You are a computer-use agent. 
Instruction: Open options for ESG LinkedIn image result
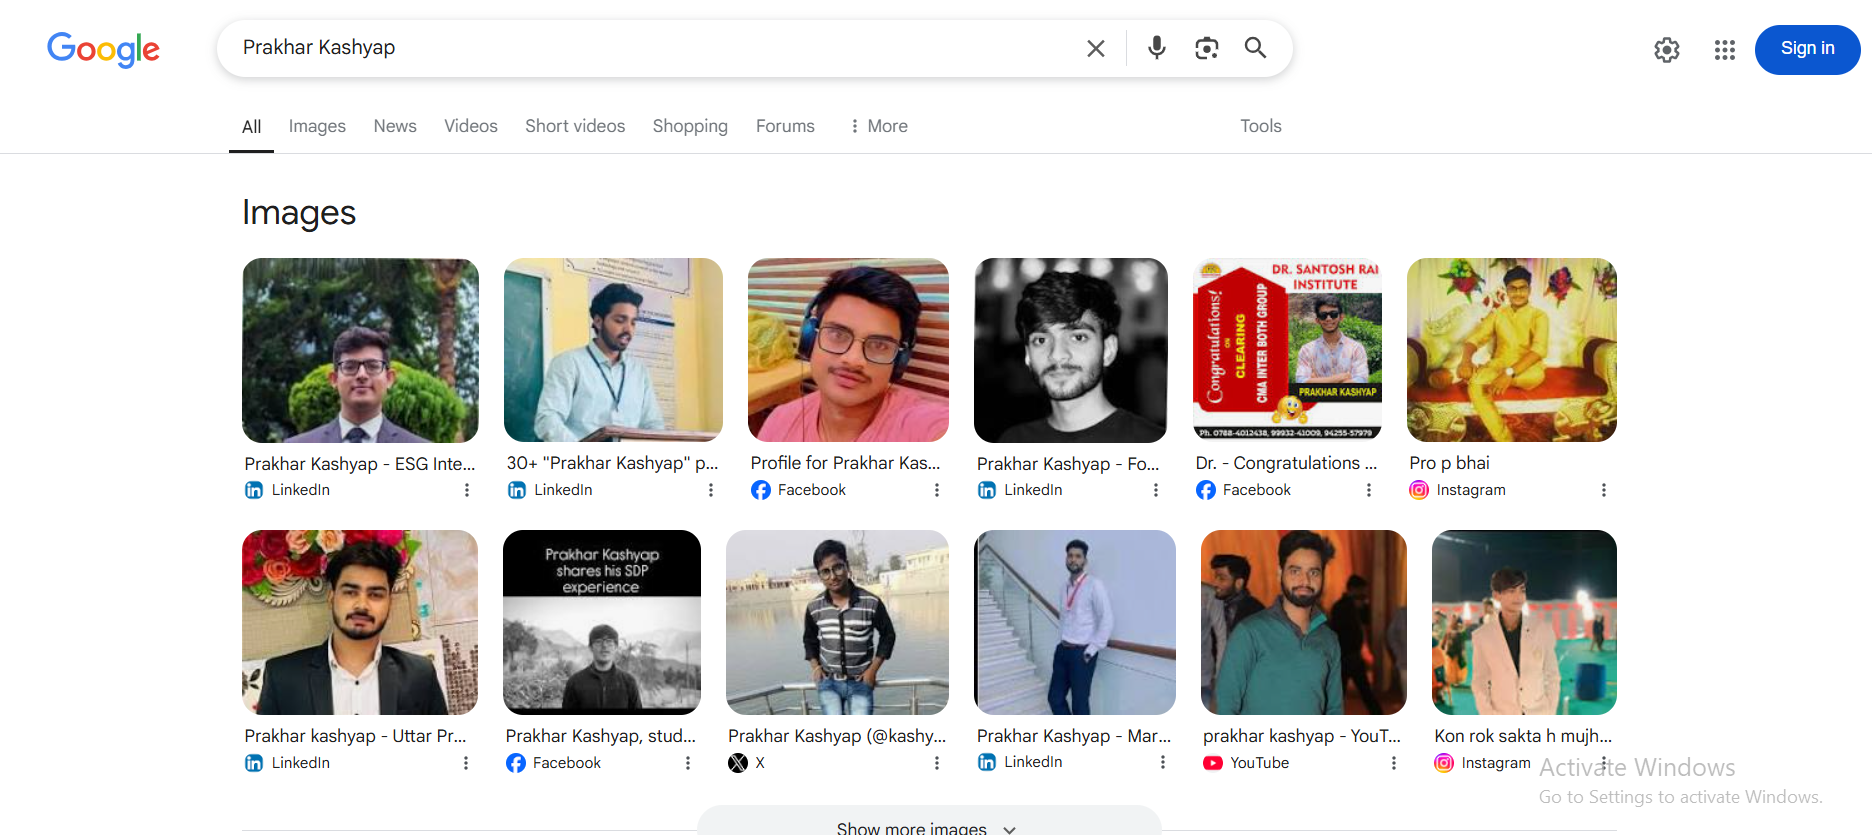coord(466,490)
